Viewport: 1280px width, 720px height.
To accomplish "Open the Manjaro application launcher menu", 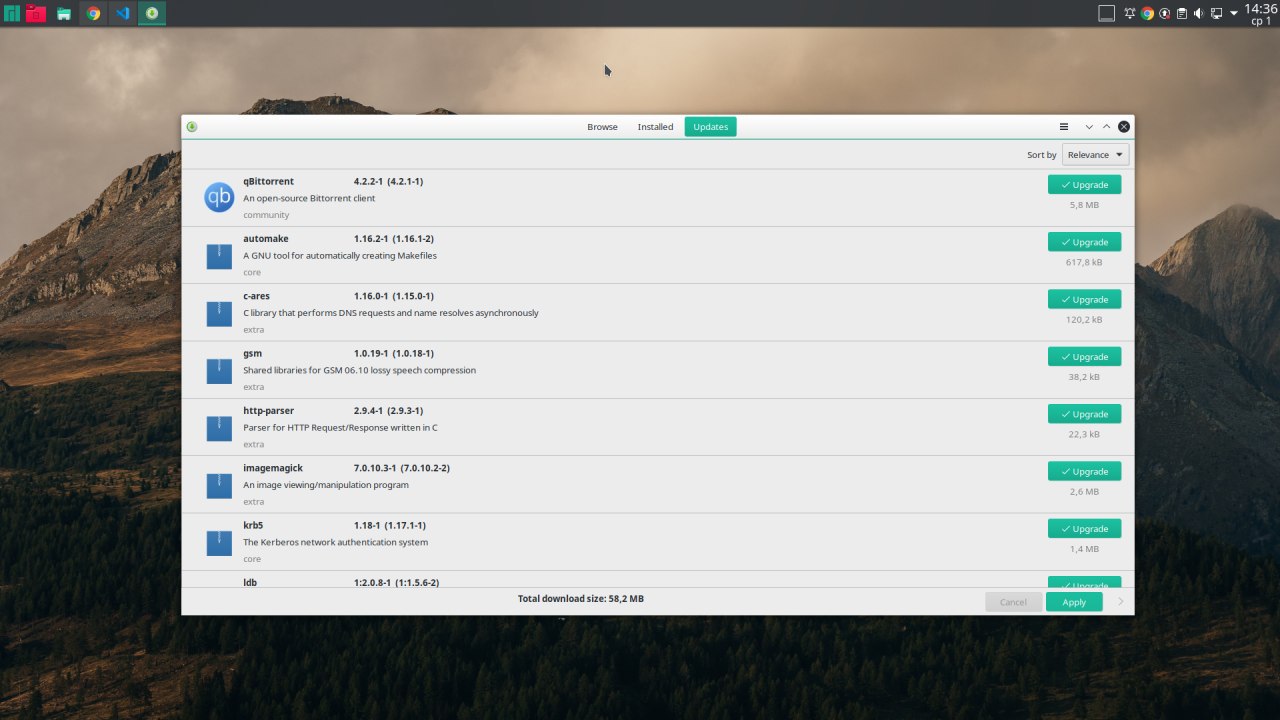I will [12, 13].
